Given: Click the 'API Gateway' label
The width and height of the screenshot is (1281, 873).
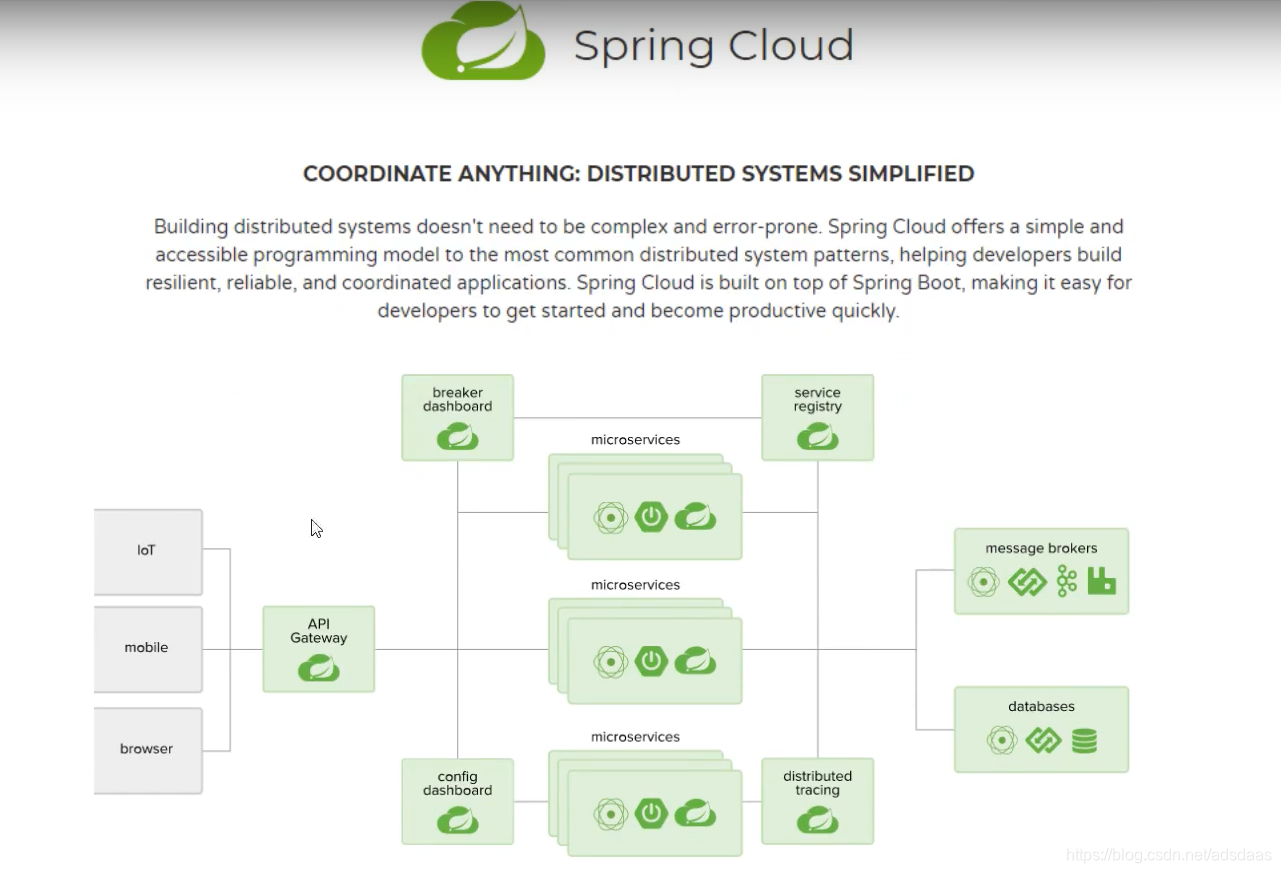Looking at the screenshot, I should pos(318,631).
